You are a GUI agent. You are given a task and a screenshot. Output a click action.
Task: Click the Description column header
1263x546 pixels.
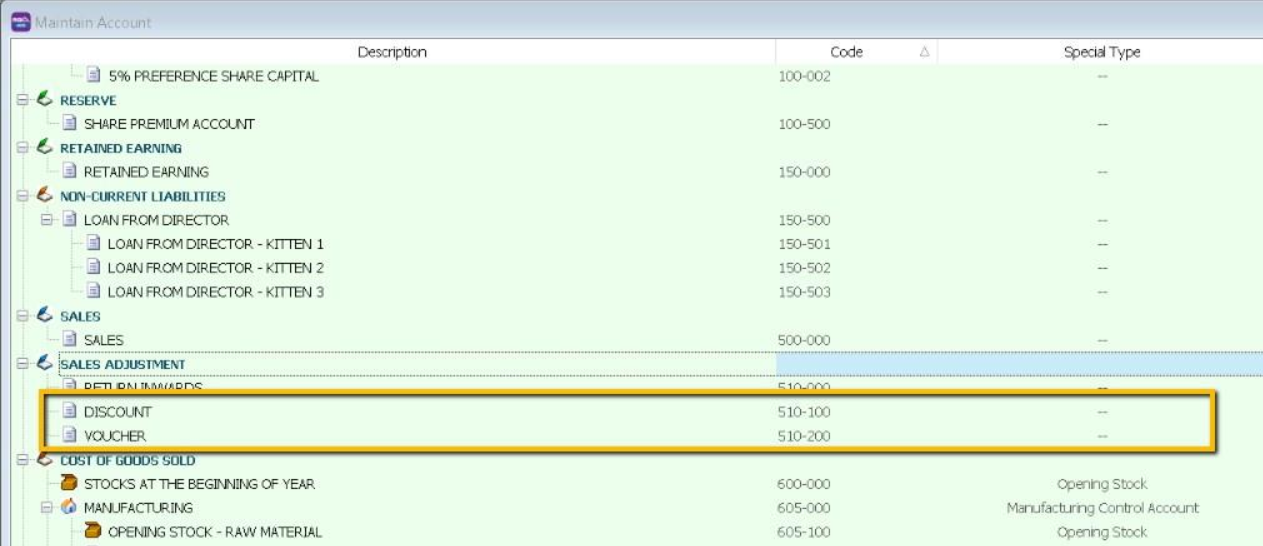(392, 52)
